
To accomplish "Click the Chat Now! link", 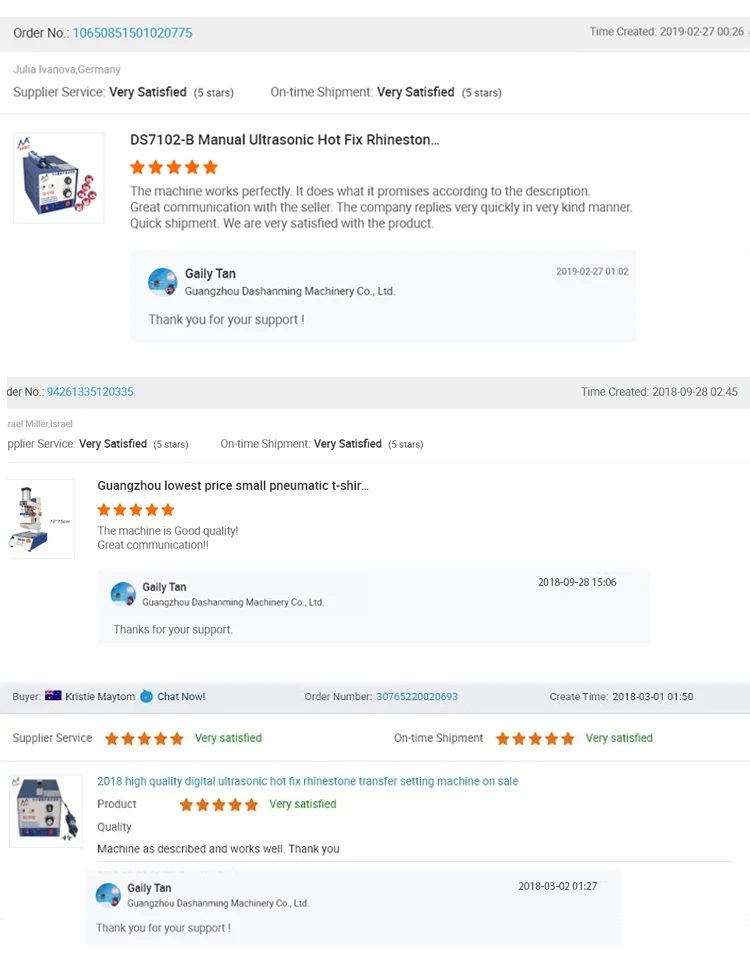I will (181, 696).
